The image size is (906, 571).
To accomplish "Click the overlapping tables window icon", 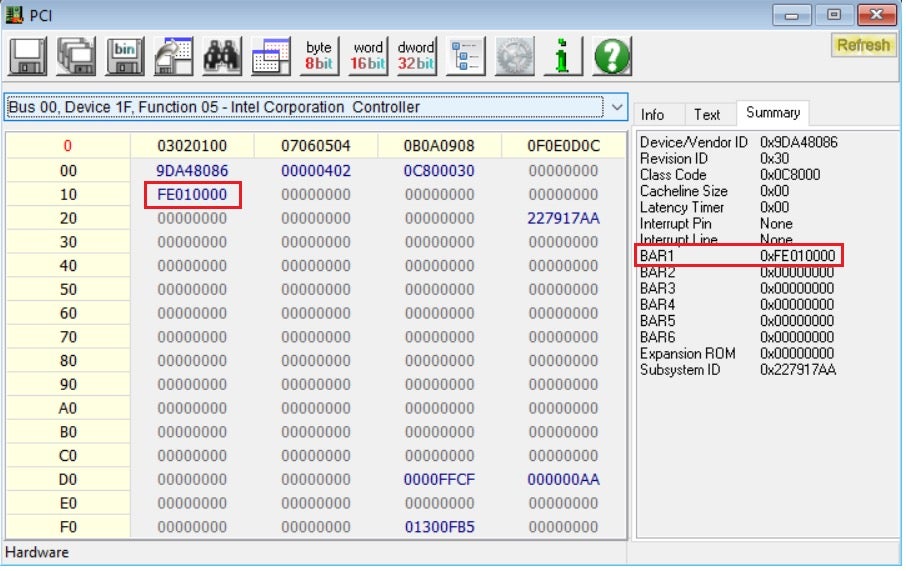I will click(x=270, y=56).
